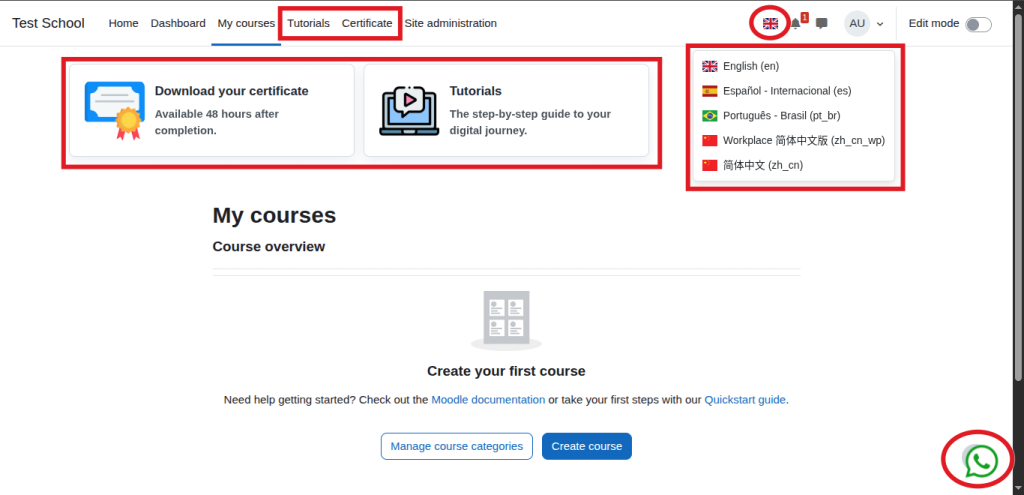The image size is (1024, 495).
Task: Open the Moodle documentation link
Action: [x=488, y=400]
